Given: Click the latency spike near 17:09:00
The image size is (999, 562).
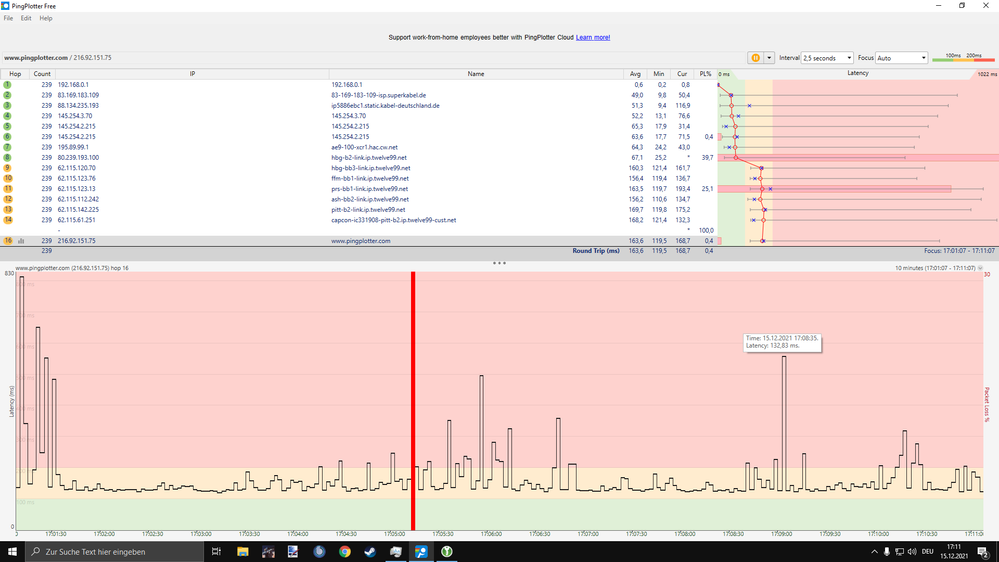Looking at the screenshot, I should click(784, 421).
